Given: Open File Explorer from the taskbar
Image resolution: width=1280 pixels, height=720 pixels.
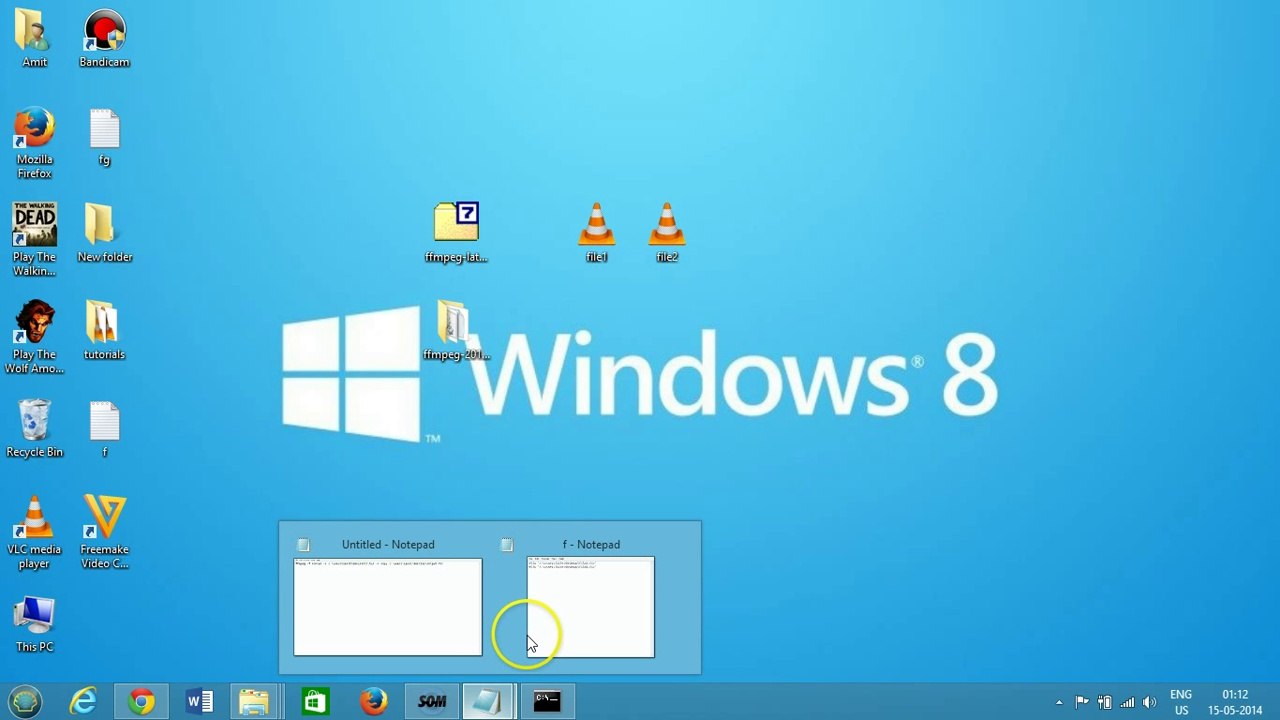Looking at the screenshot, I should click(x=255, y=702).
